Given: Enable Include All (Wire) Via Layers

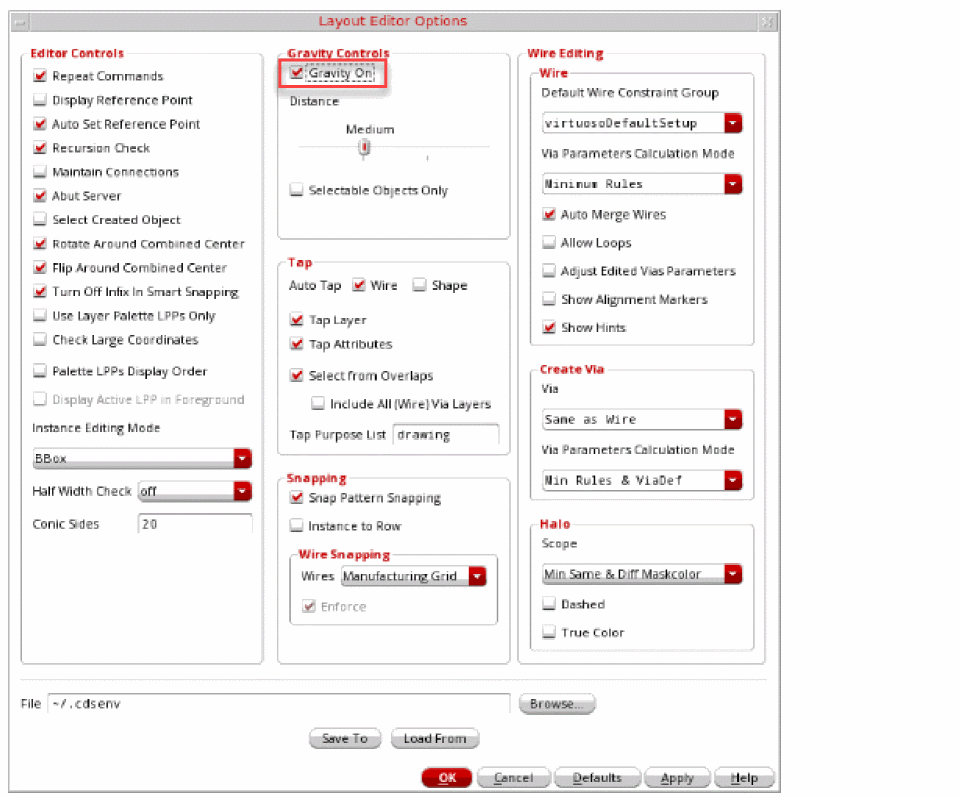Looking at the screenshot, I should tap(318, 403).
